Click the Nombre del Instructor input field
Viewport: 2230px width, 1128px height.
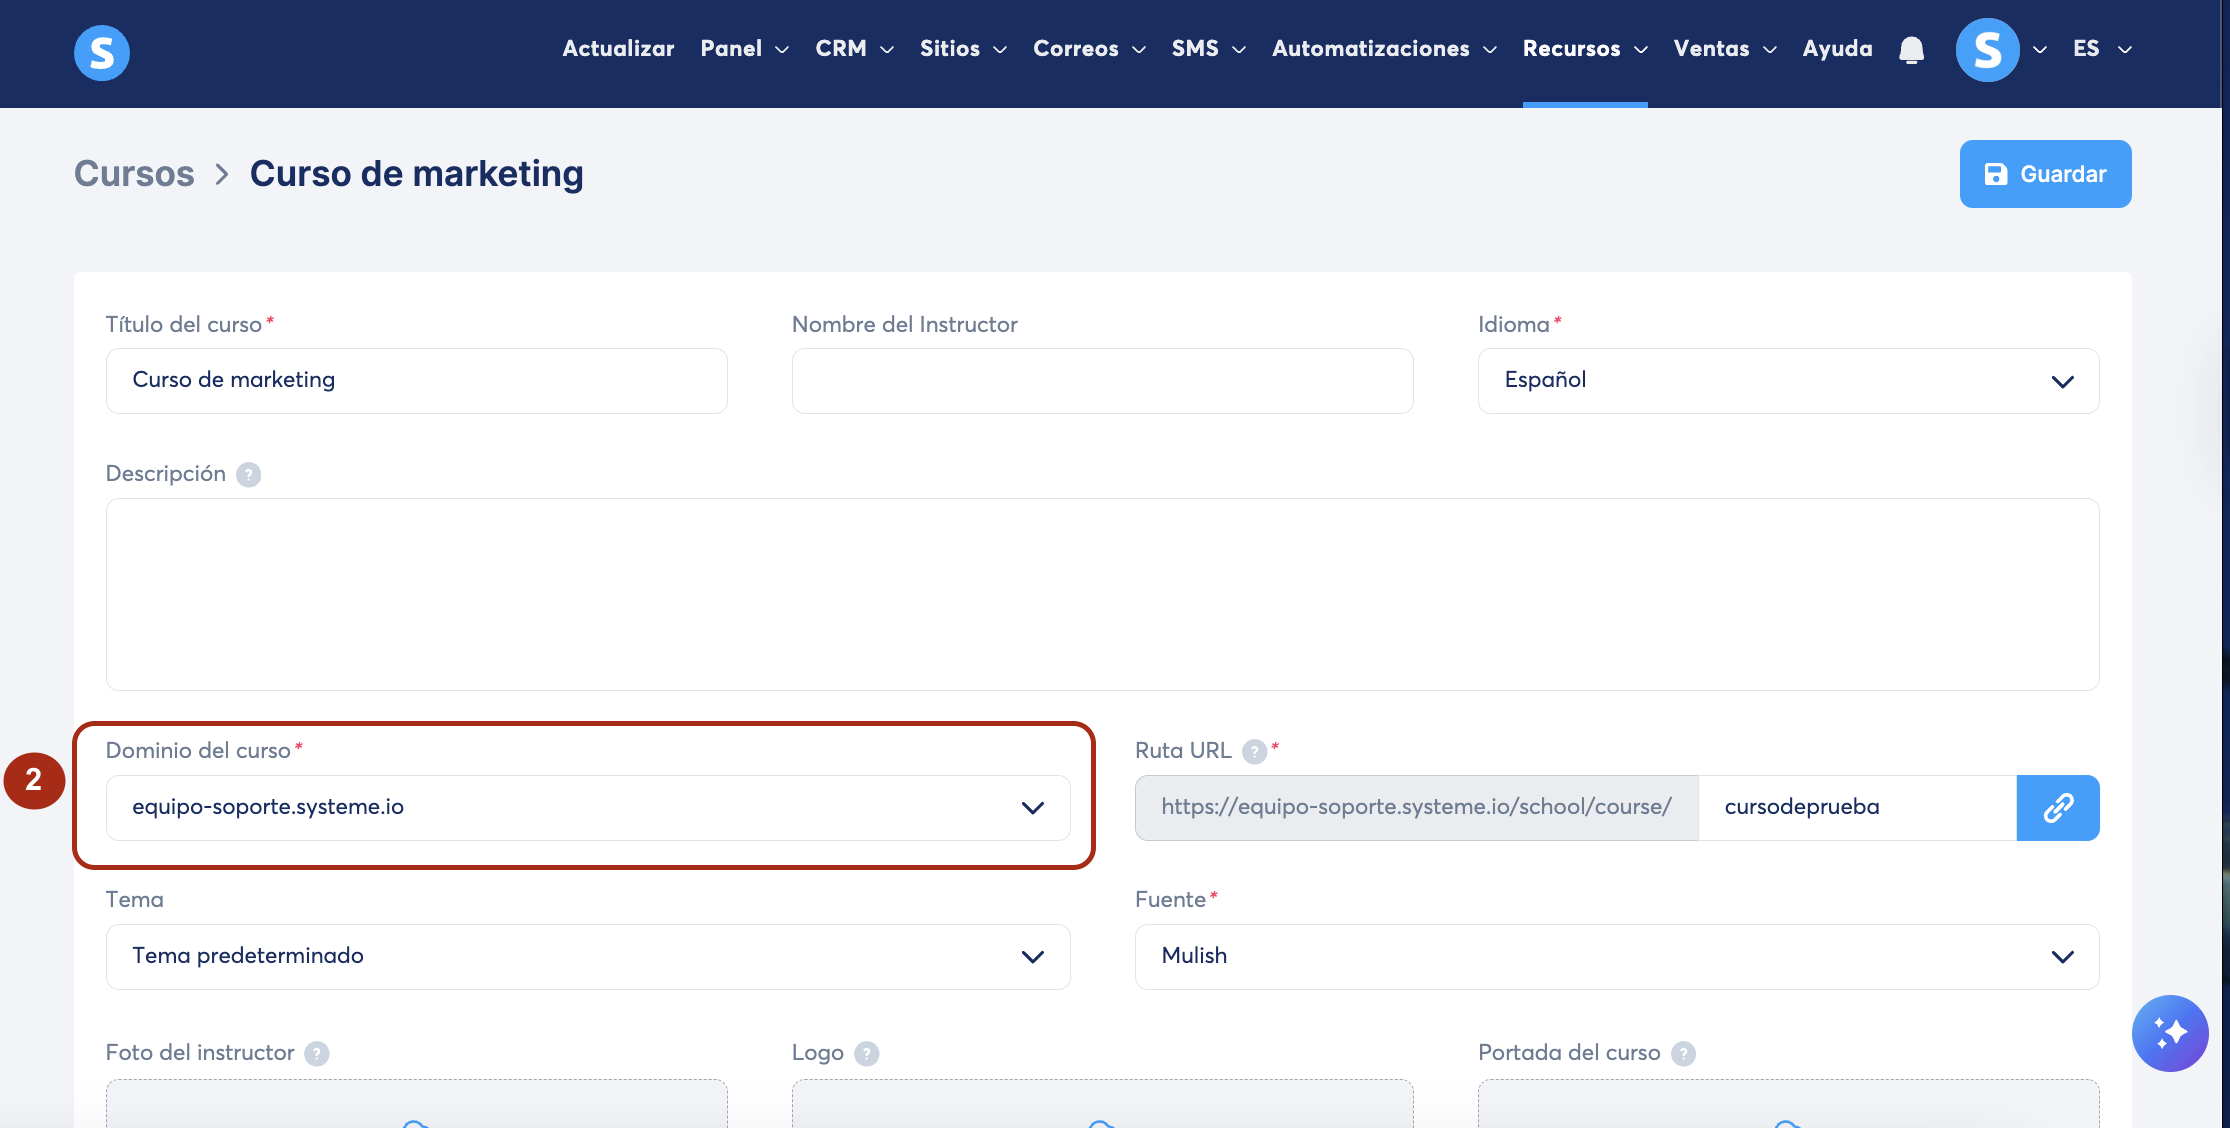(1102, 381)
